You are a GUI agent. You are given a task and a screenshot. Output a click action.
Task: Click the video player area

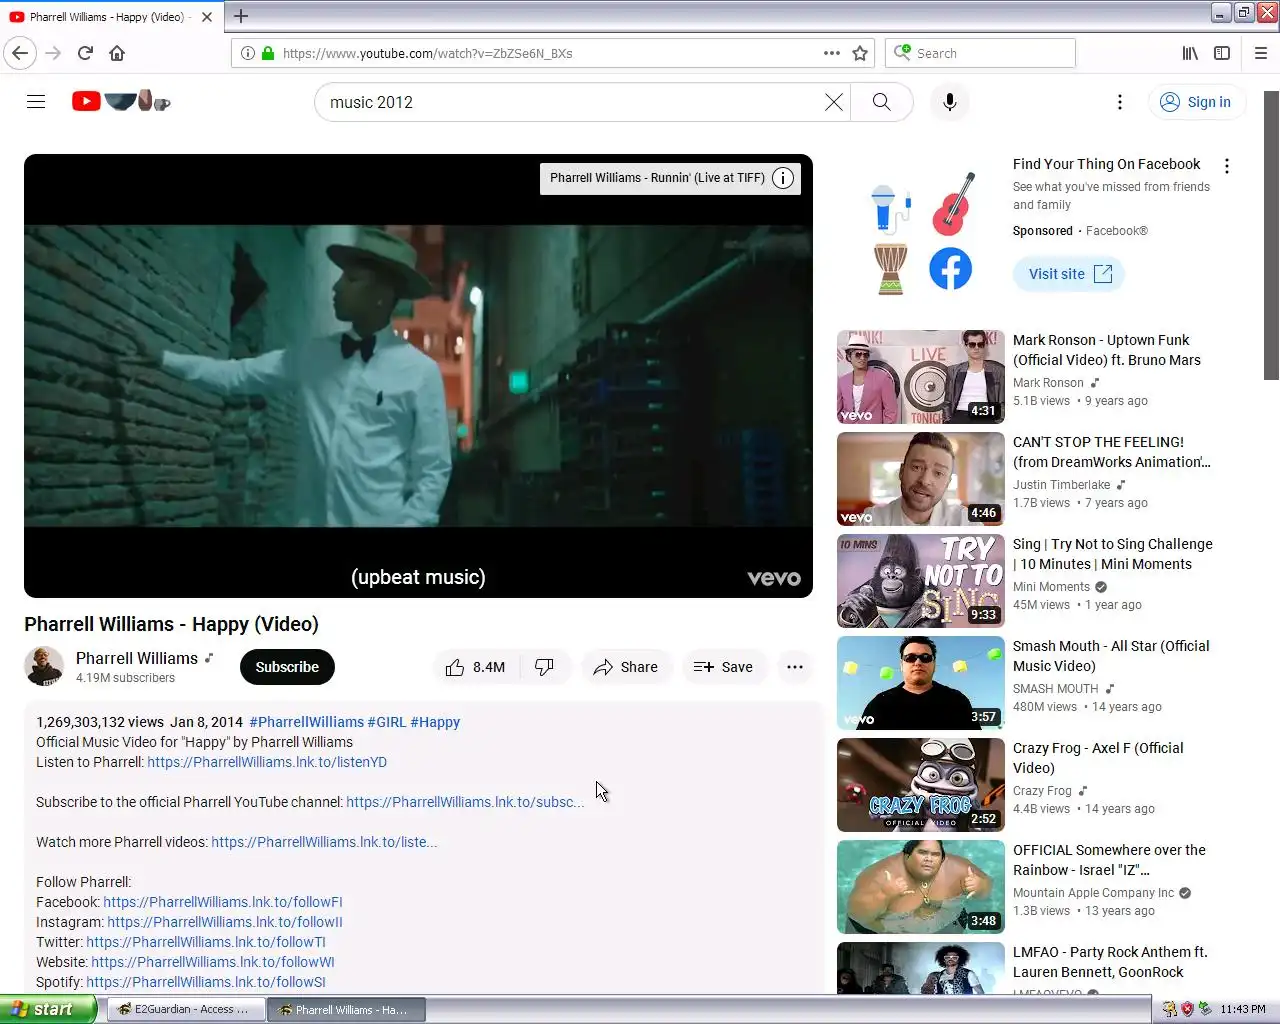418,376
